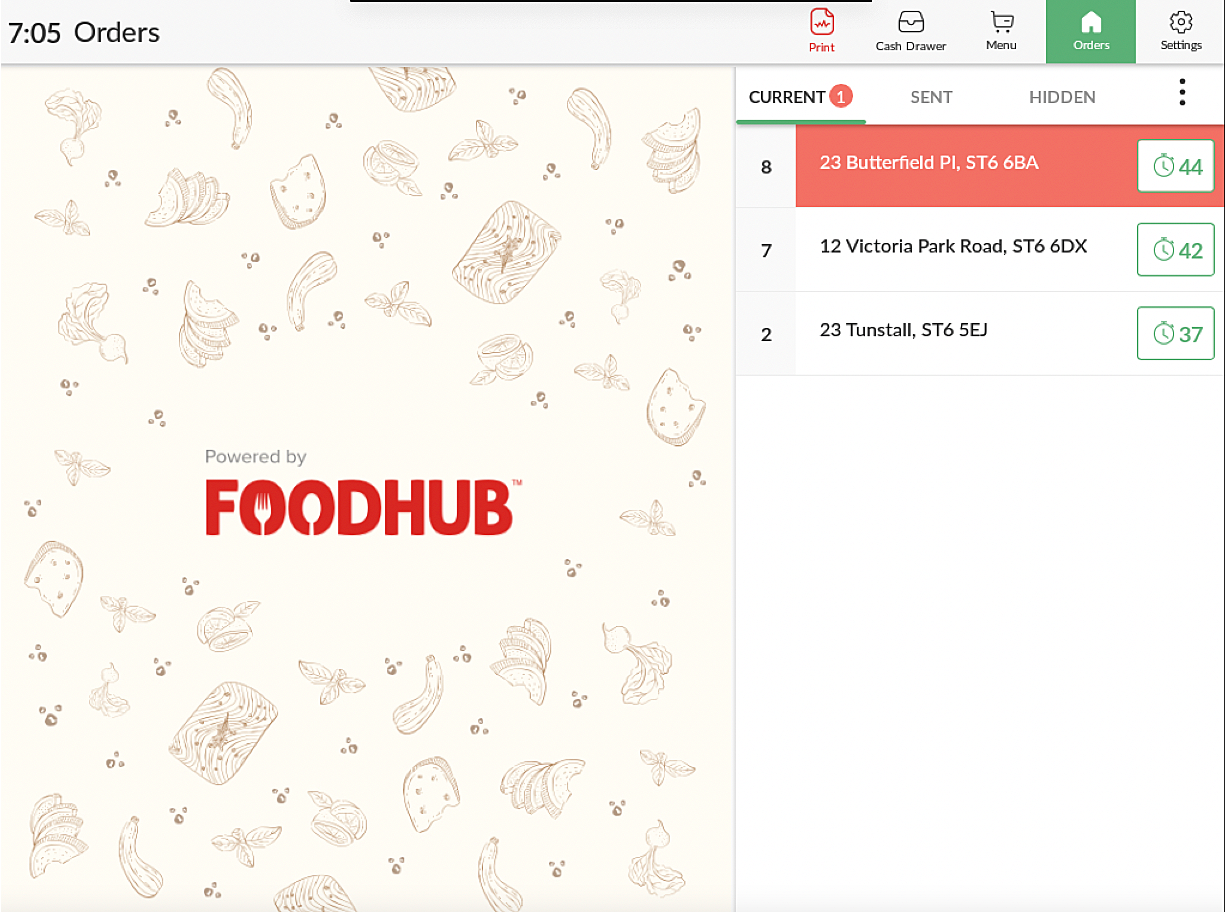1226x912 pixels.
Task: Click the 44 minute timer button
Action: click(x=1176, y=166)
